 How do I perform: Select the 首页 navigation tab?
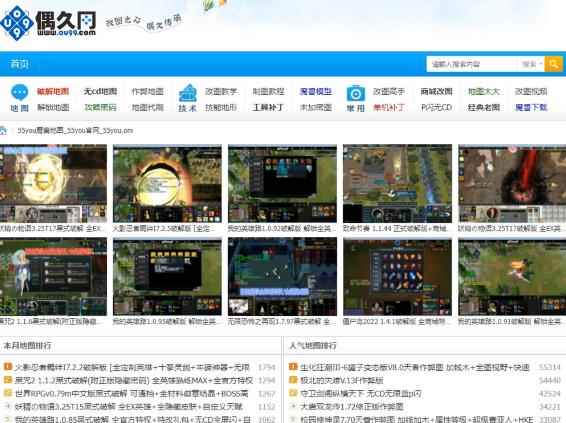click(19, 64)
